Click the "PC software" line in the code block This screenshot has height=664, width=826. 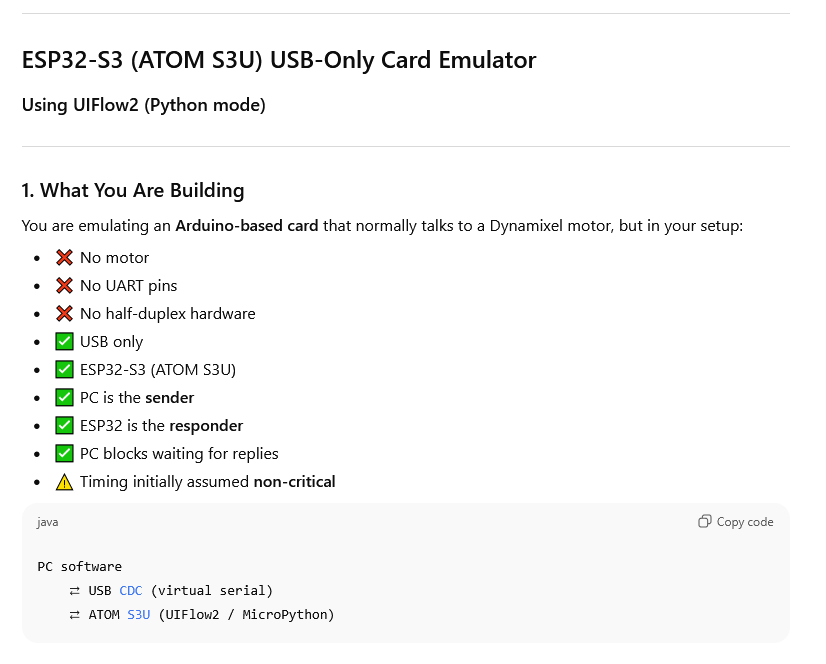coord(79,566)
